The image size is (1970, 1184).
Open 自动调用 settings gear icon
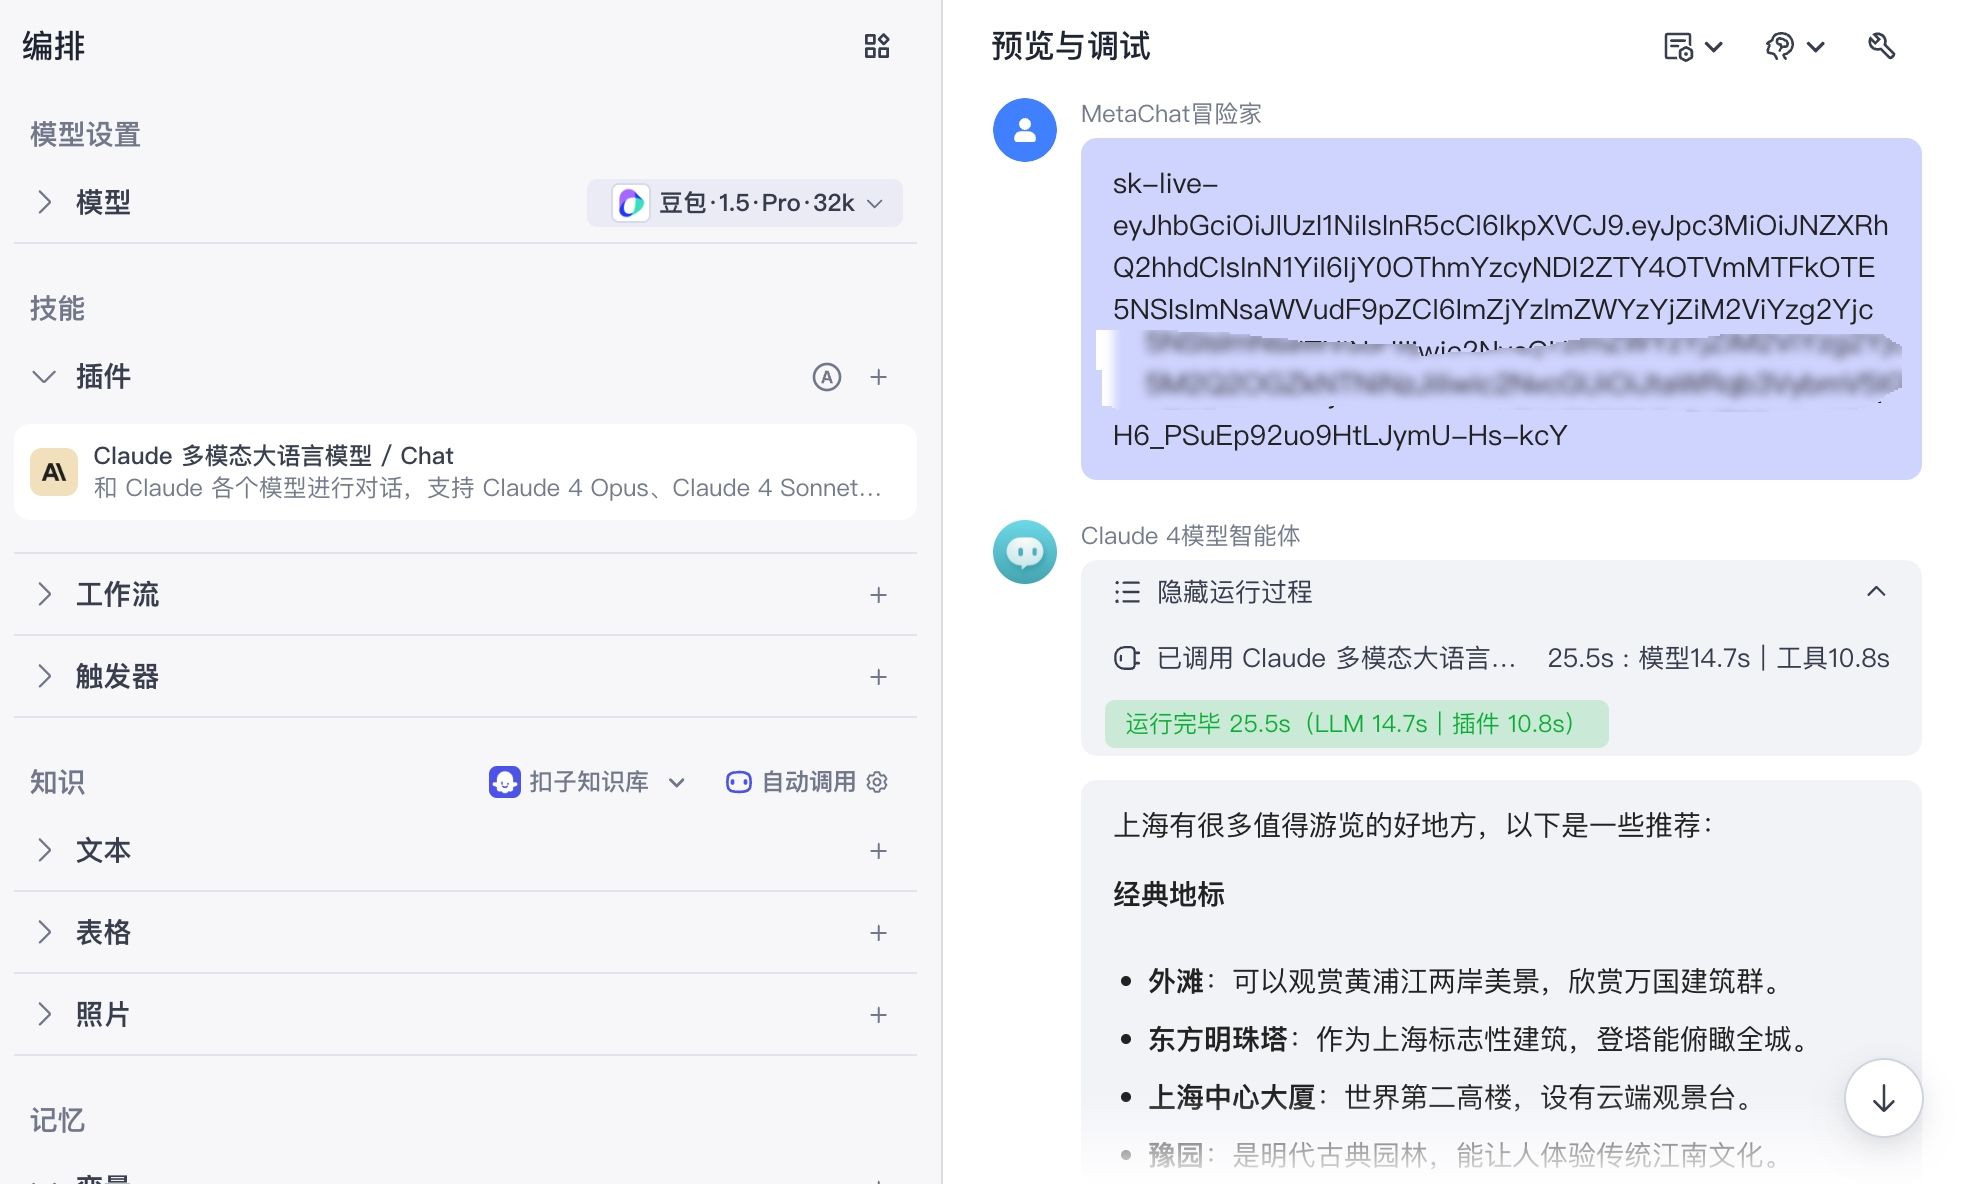click(x=877, y=782)
